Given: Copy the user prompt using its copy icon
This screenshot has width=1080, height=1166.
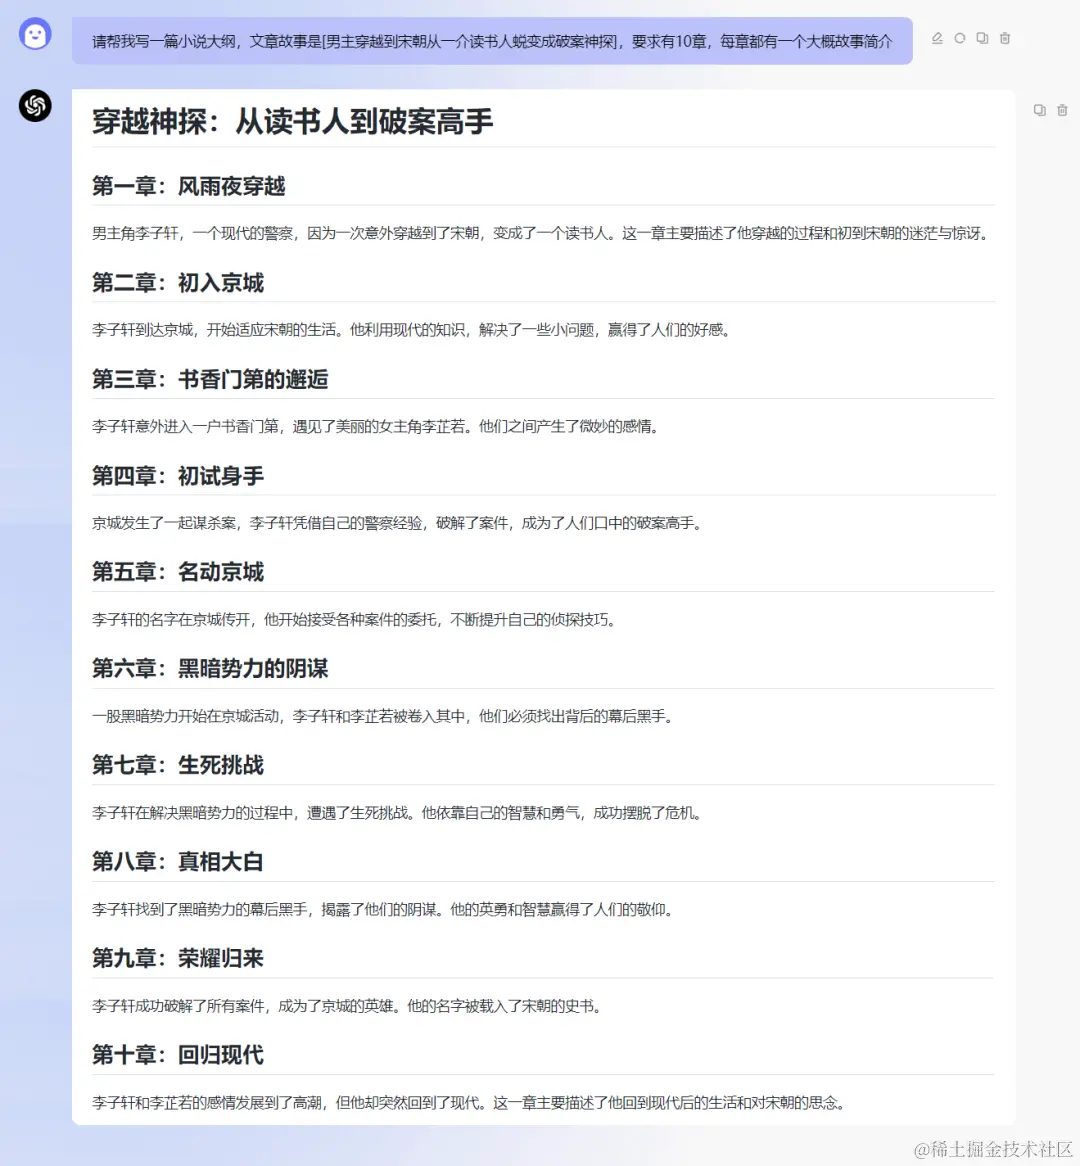Looking at the screenshot, I should tap(982, 38).
